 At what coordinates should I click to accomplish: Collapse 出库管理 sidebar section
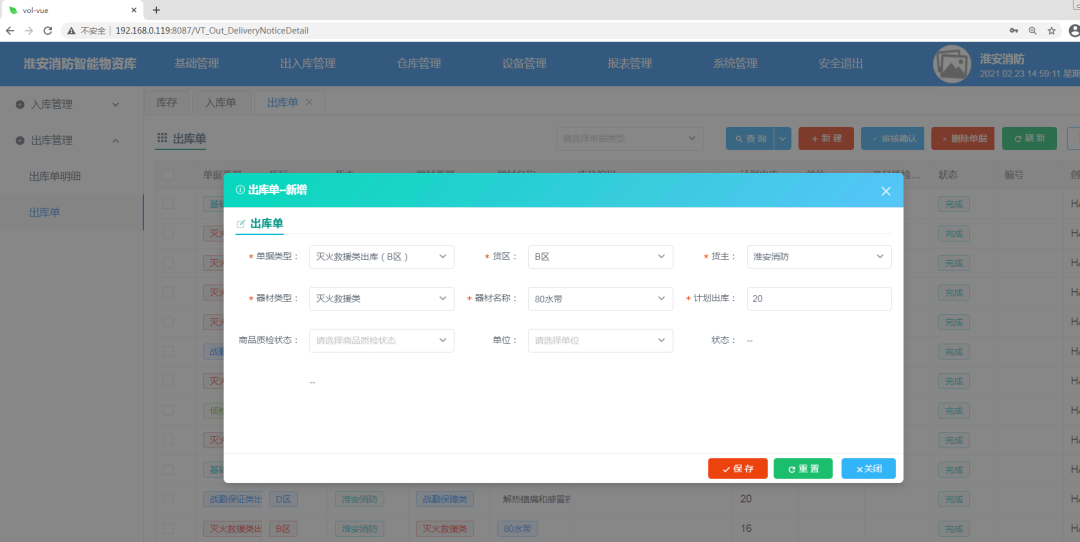coord(72,140)
